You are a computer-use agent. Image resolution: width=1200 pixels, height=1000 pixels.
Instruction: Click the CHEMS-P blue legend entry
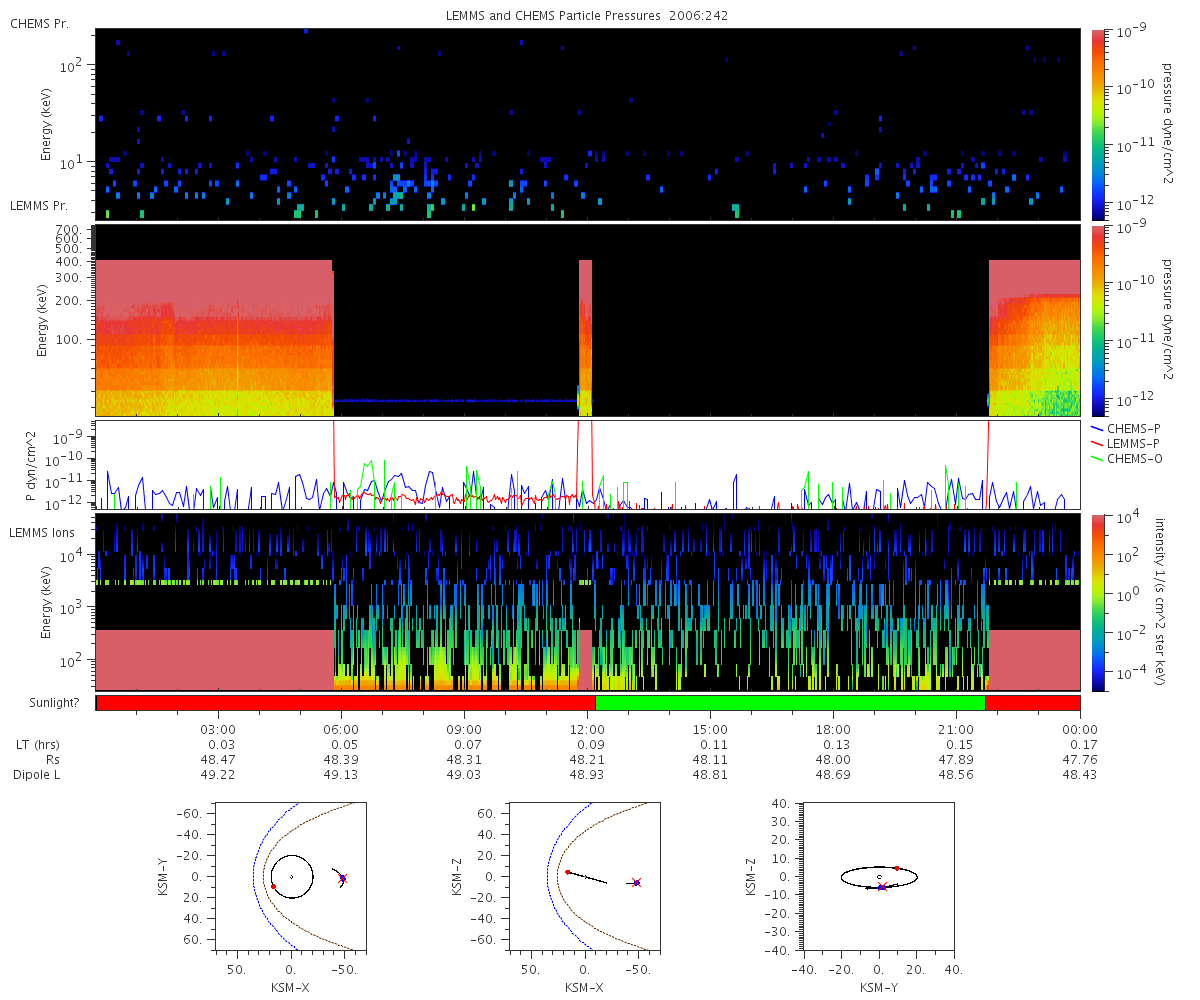1131,428
